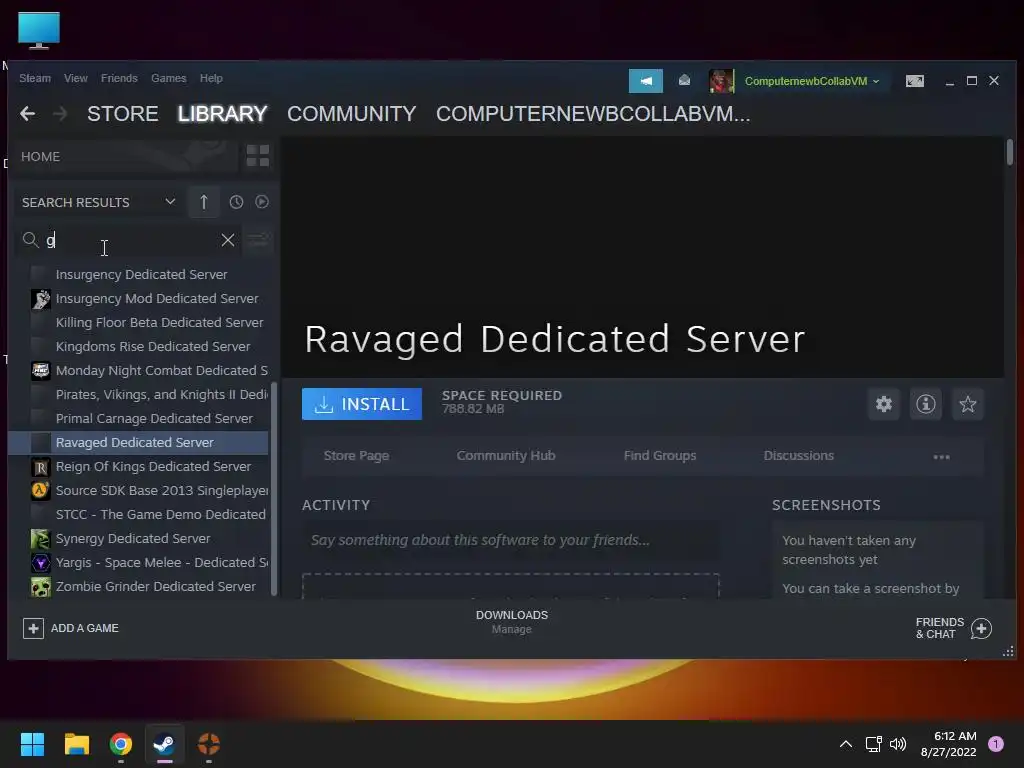Click the magnifier search icon

pos(31,240)
